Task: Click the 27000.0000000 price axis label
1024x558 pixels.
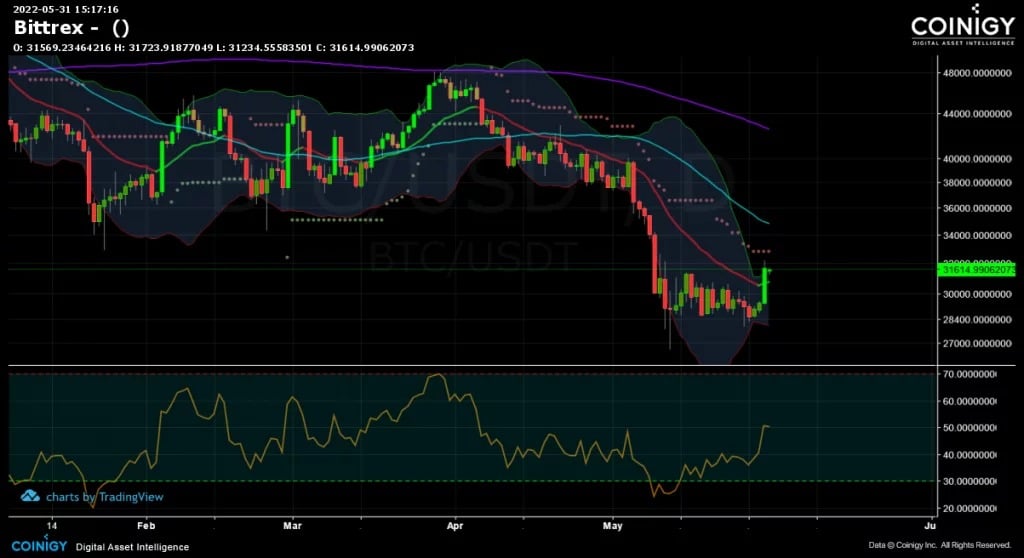Action: point(977,344)
